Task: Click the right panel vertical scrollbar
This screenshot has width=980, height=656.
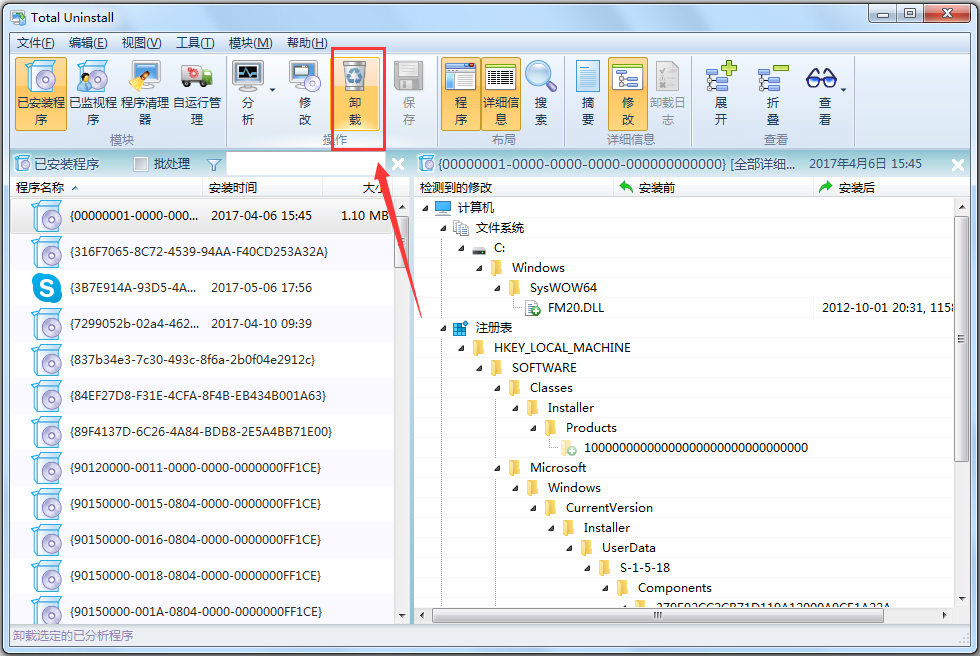Action: 961,400
